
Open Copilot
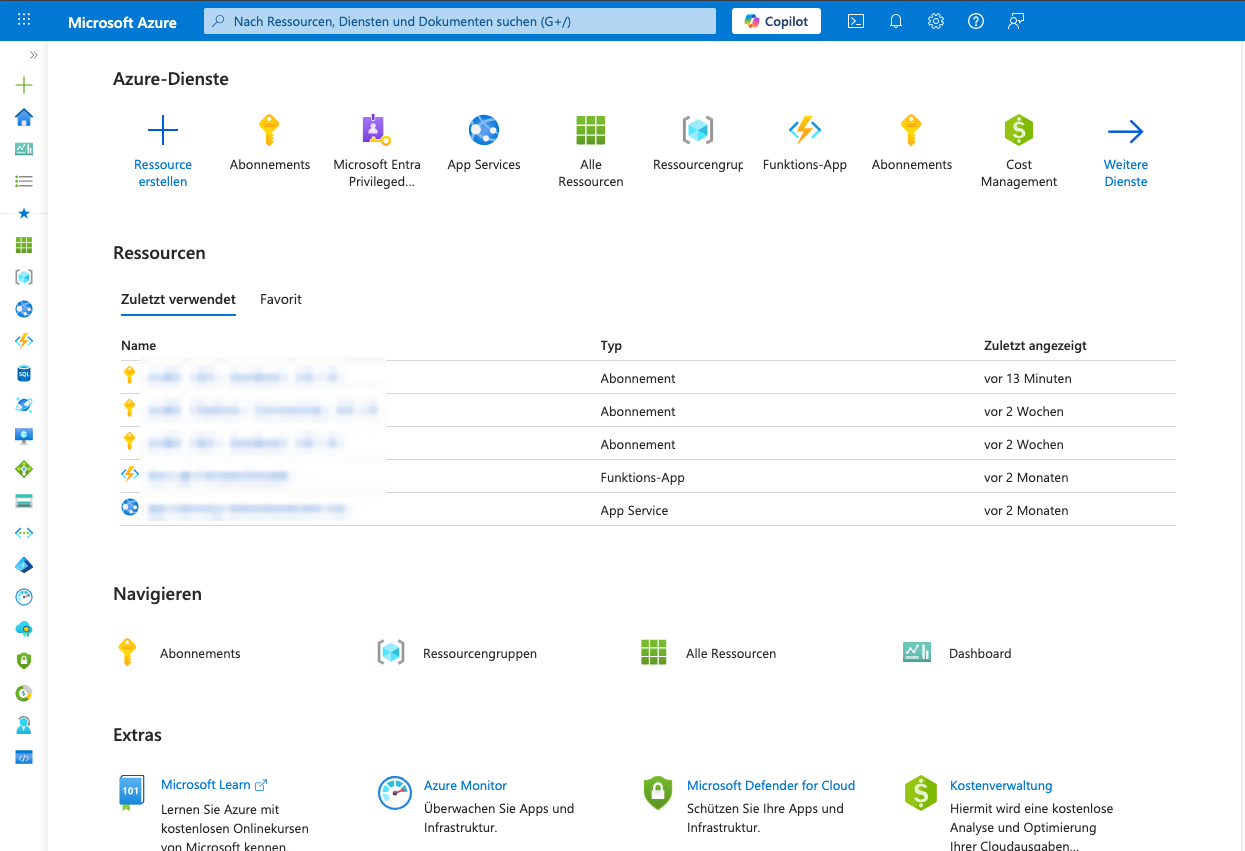click(776, 20)
